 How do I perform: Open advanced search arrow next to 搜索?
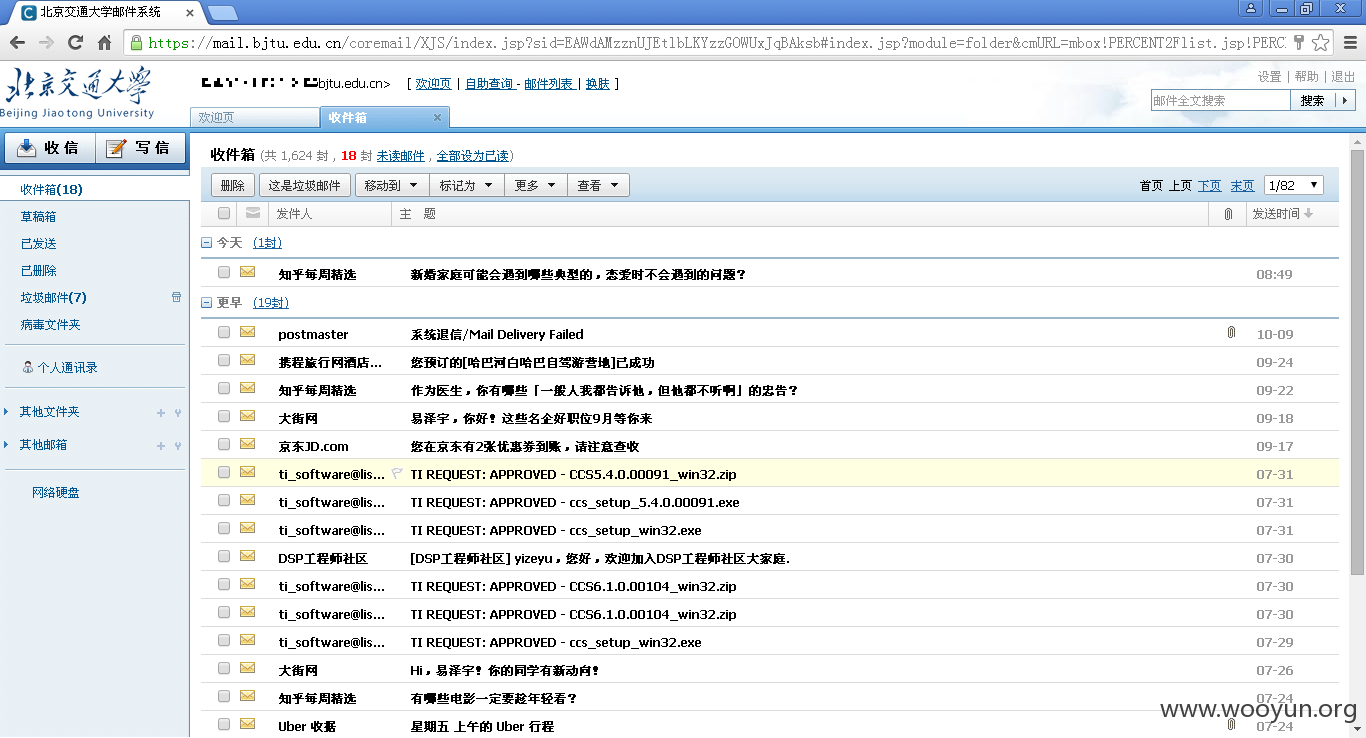[x=1346, y=100]
